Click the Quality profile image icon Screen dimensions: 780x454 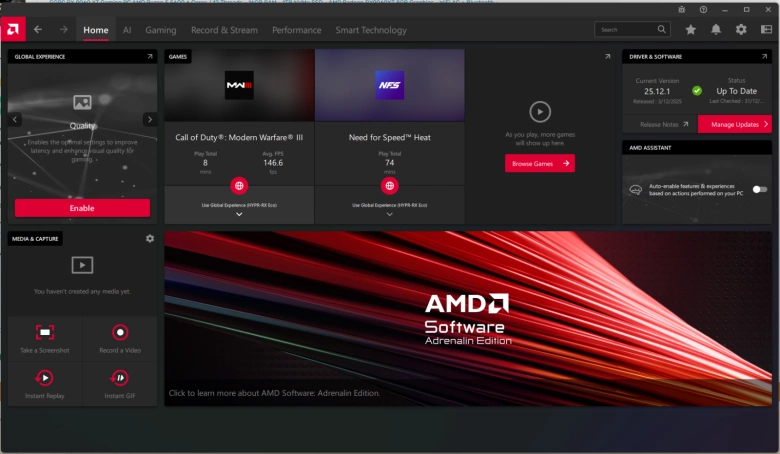[82, 102]
